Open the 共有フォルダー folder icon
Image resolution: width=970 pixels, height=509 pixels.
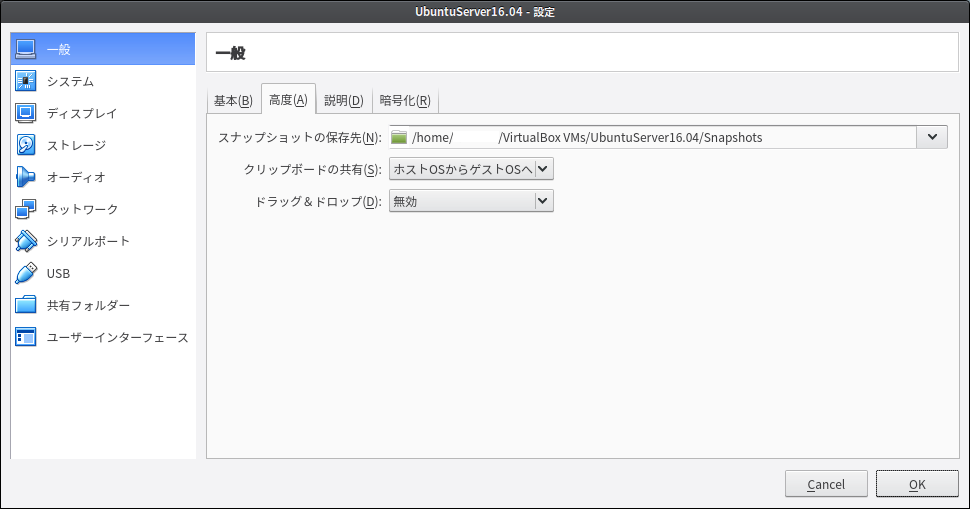(x=25, y=305)
